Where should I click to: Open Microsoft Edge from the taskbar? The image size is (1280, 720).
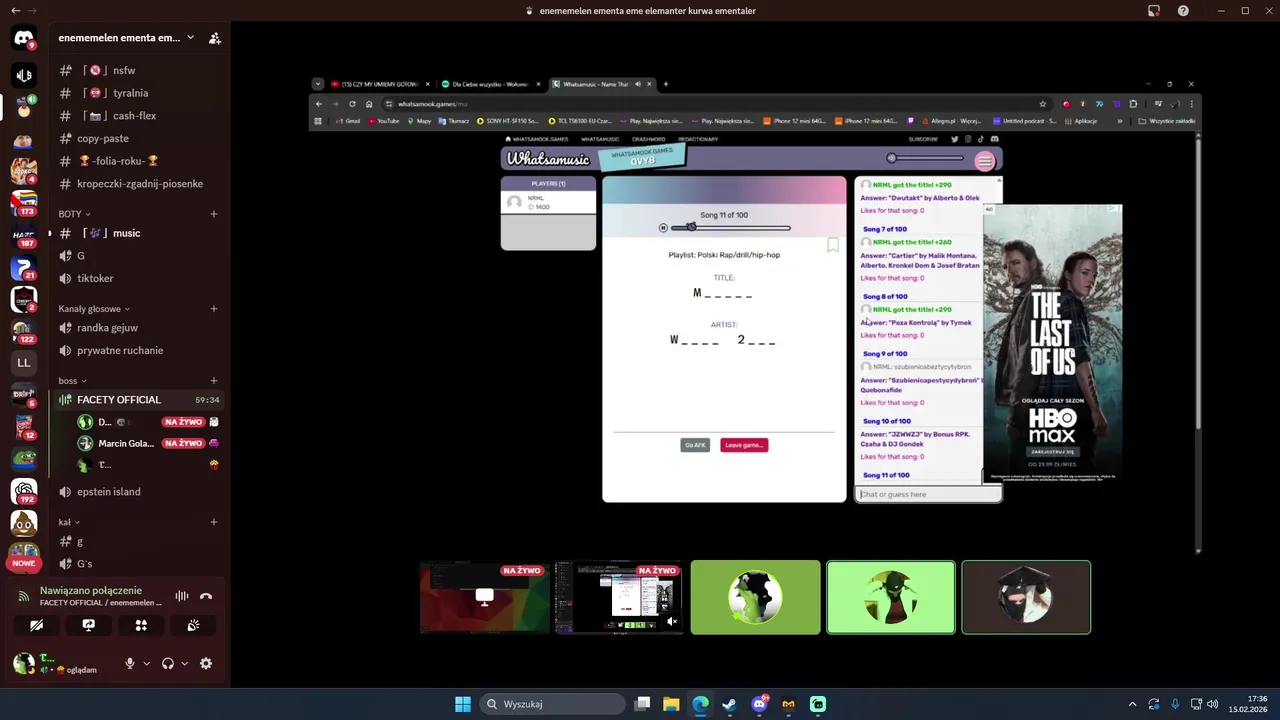tap(701, 704)
